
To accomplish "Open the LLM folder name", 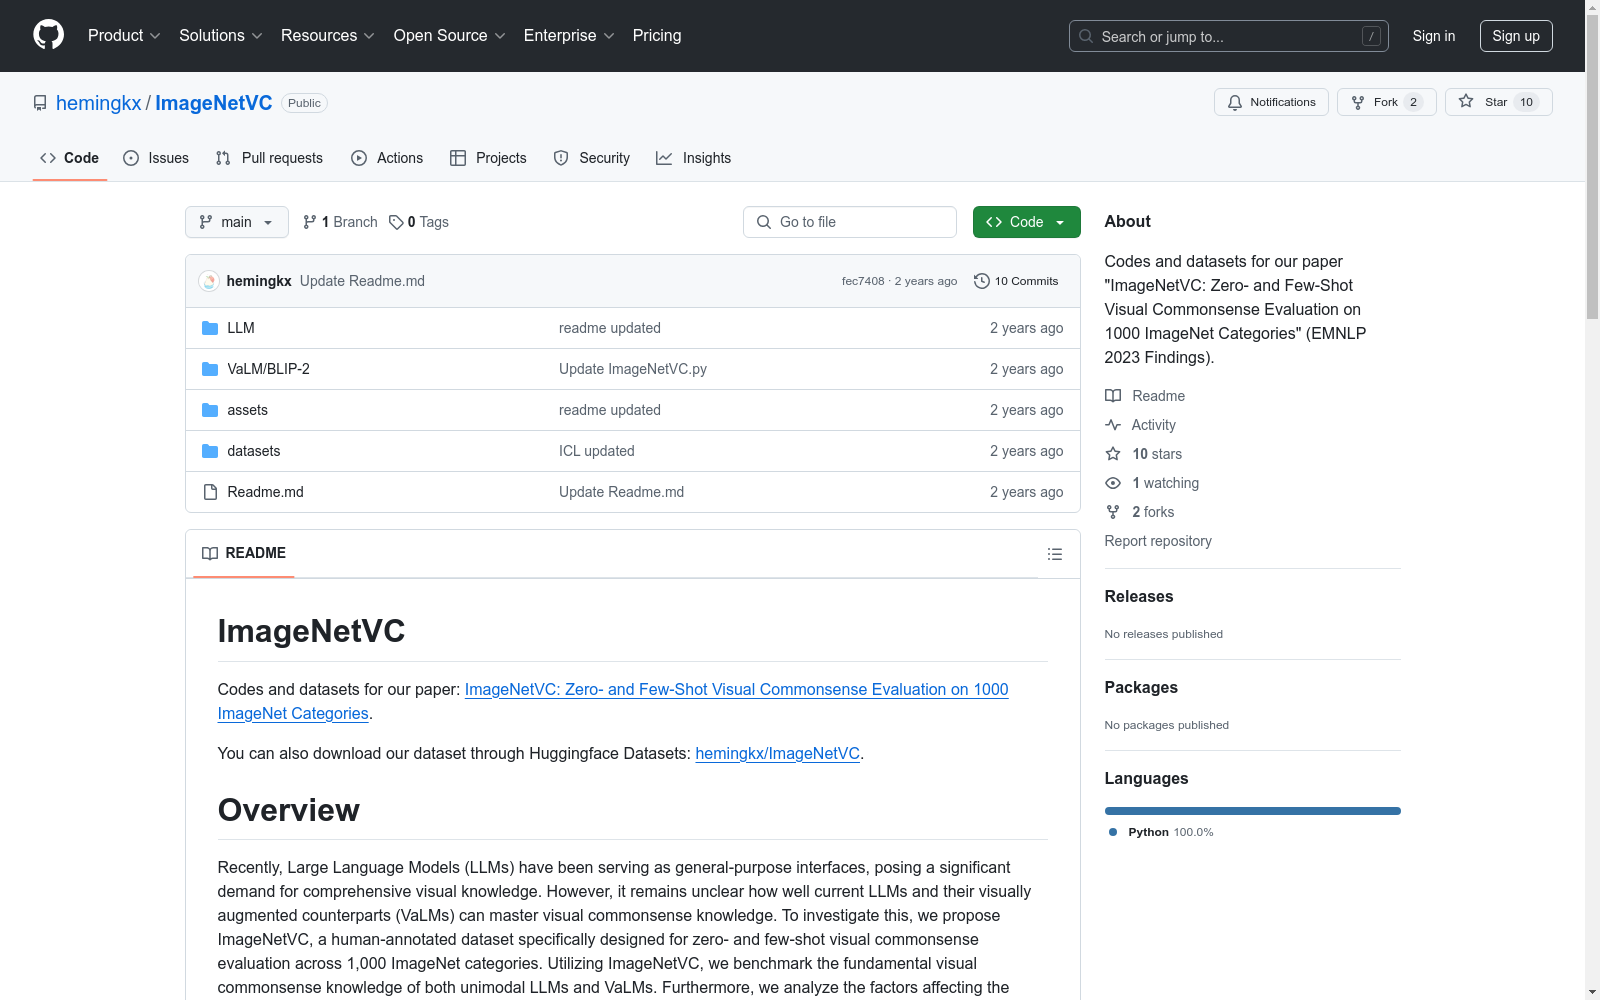I will coord(241,328).
